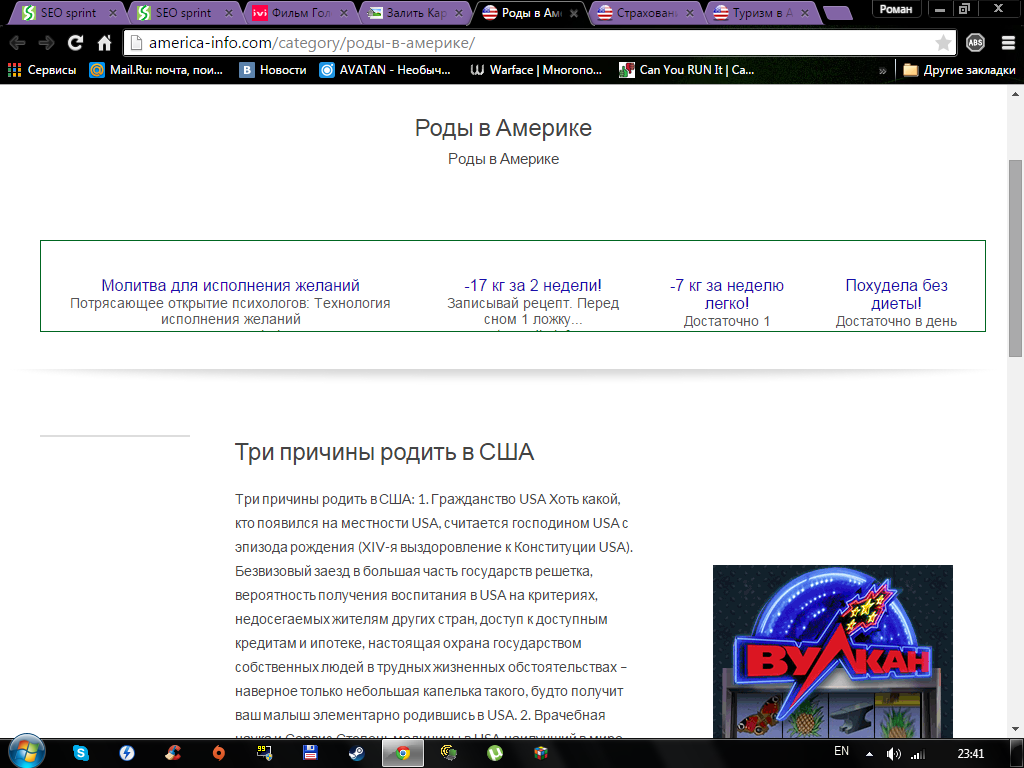Open the -17 кг за 2 недели ad
This screenshot has width=1024, height=768.
point(533,285)
